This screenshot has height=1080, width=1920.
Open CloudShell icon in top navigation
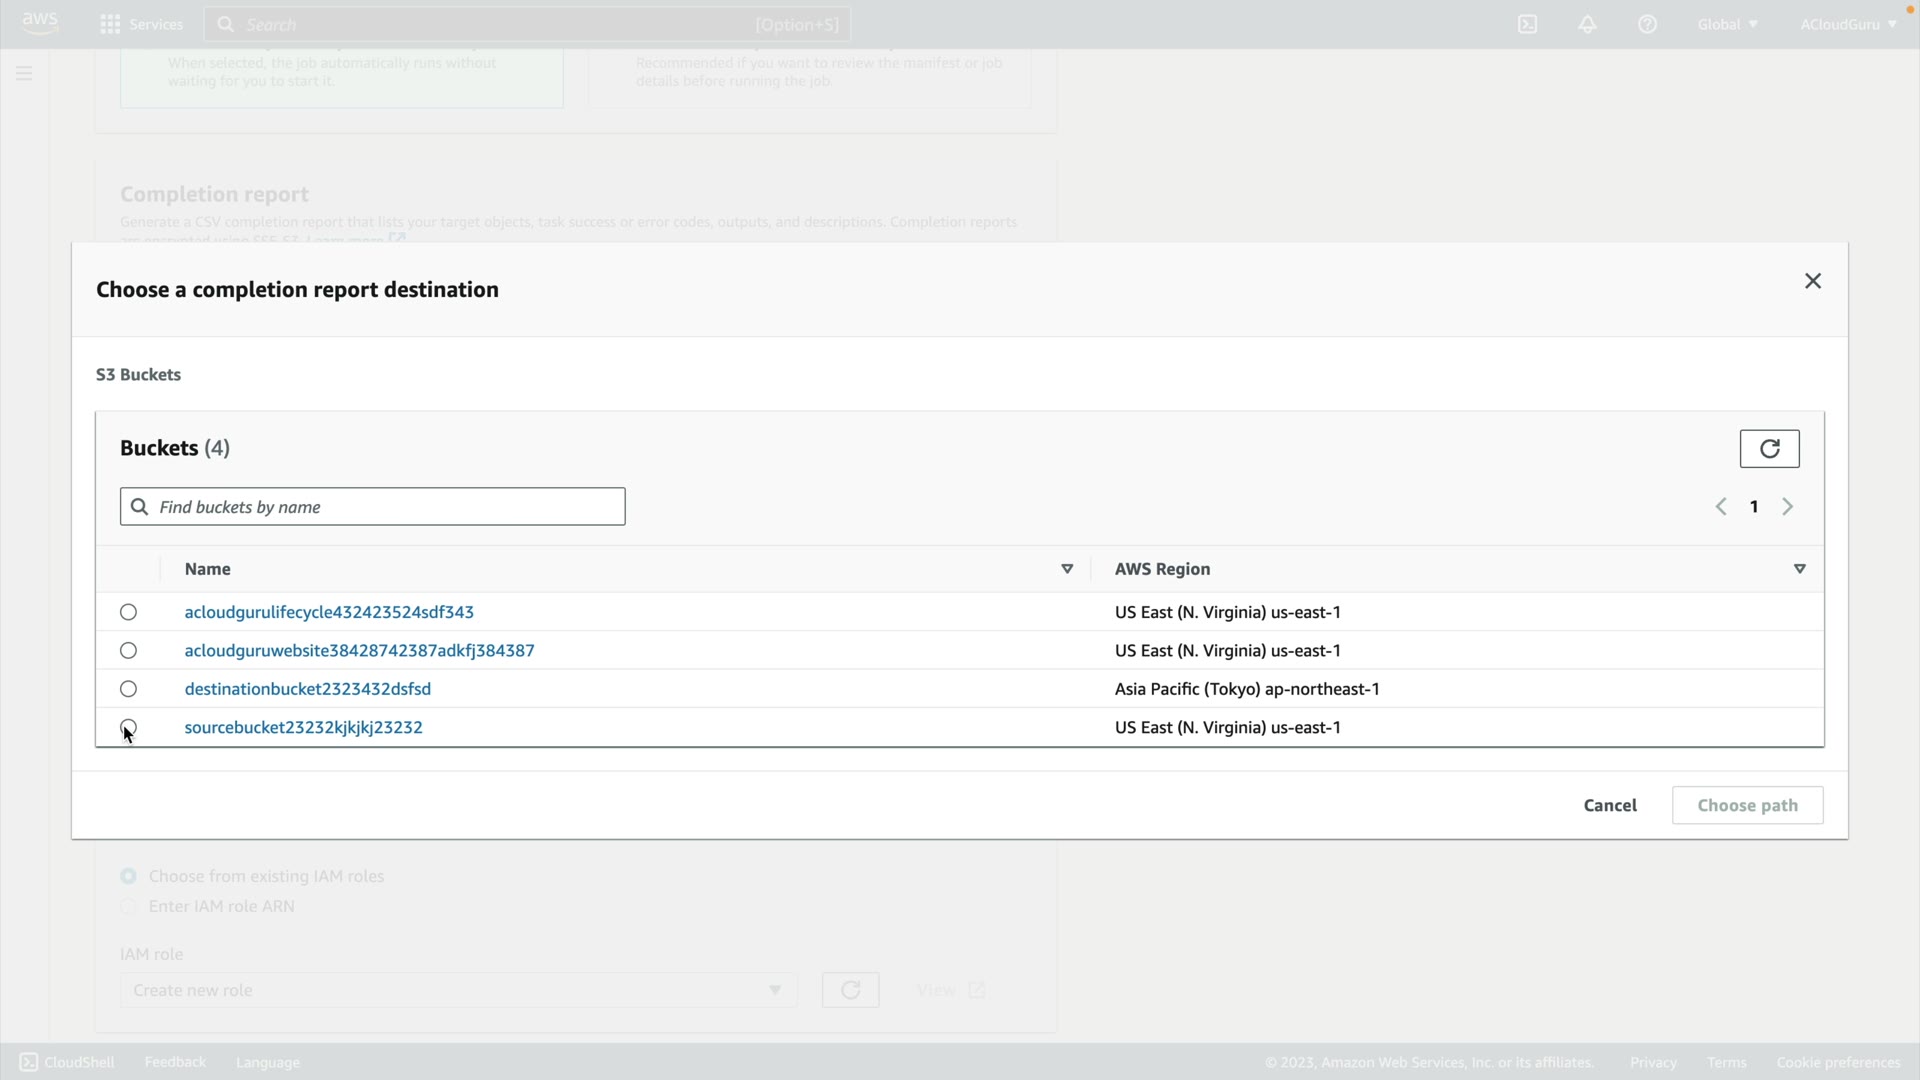coord(1527,24)
